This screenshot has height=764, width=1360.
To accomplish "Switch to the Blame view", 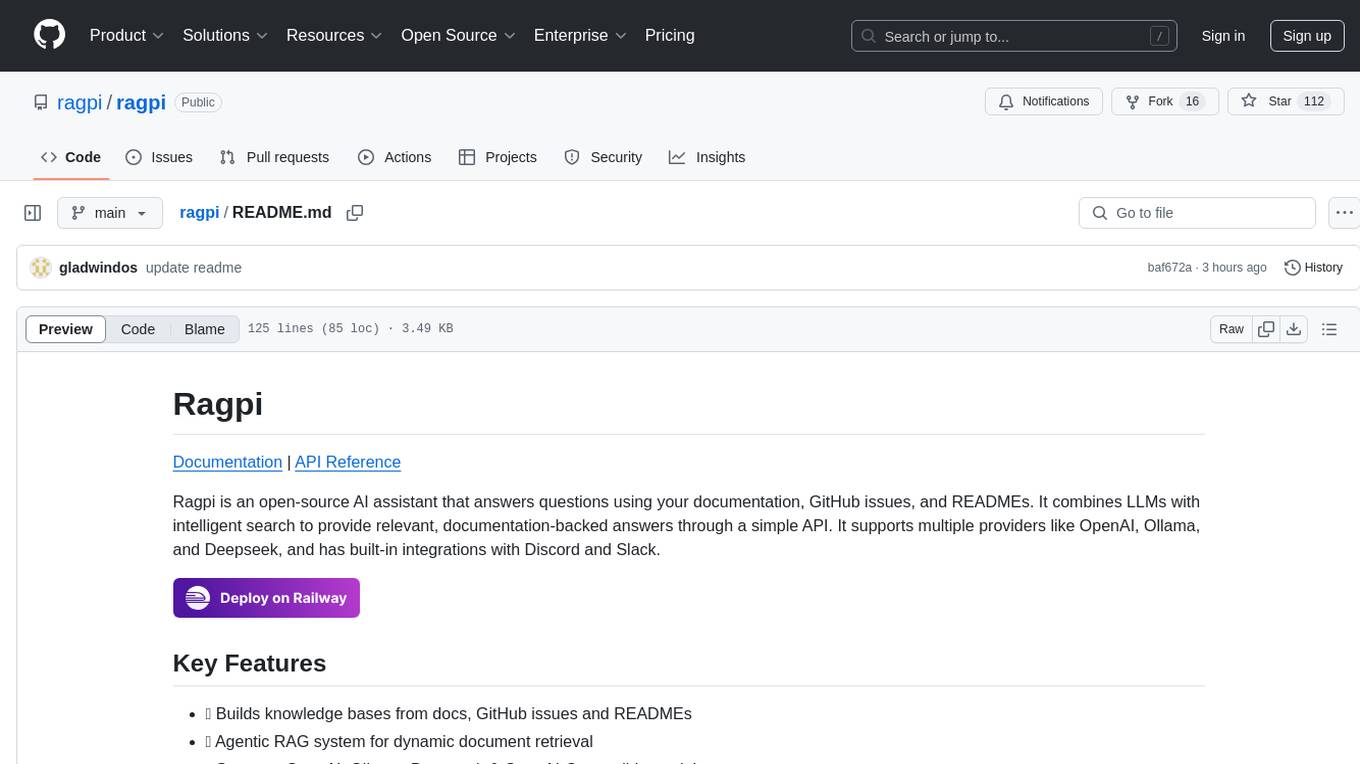I will (x=205, y=329).
